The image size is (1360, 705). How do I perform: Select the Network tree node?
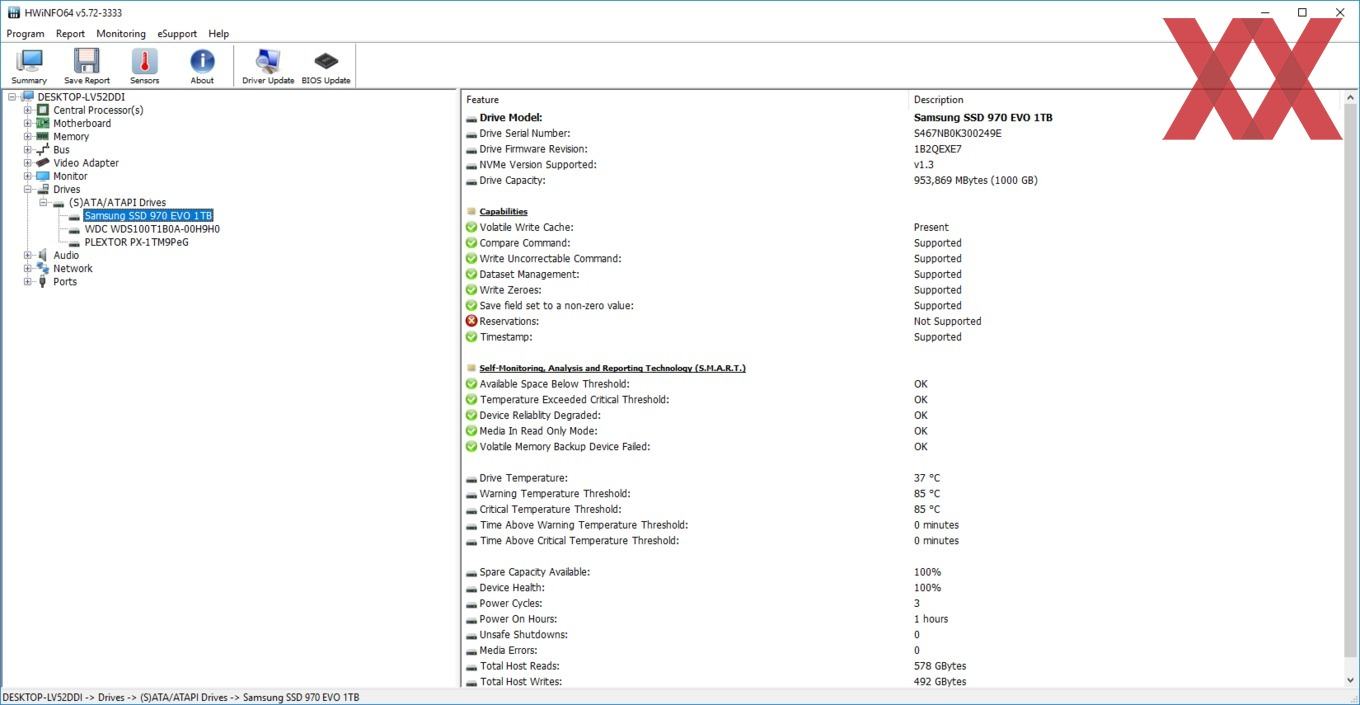pos(73,268)
